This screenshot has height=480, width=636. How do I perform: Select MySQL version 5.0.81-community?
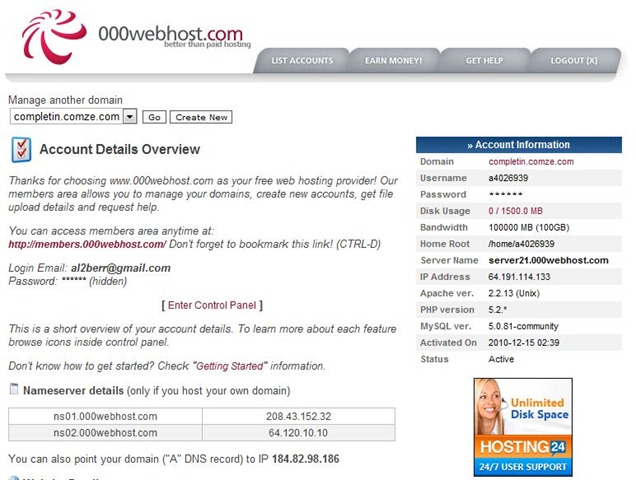523,326
